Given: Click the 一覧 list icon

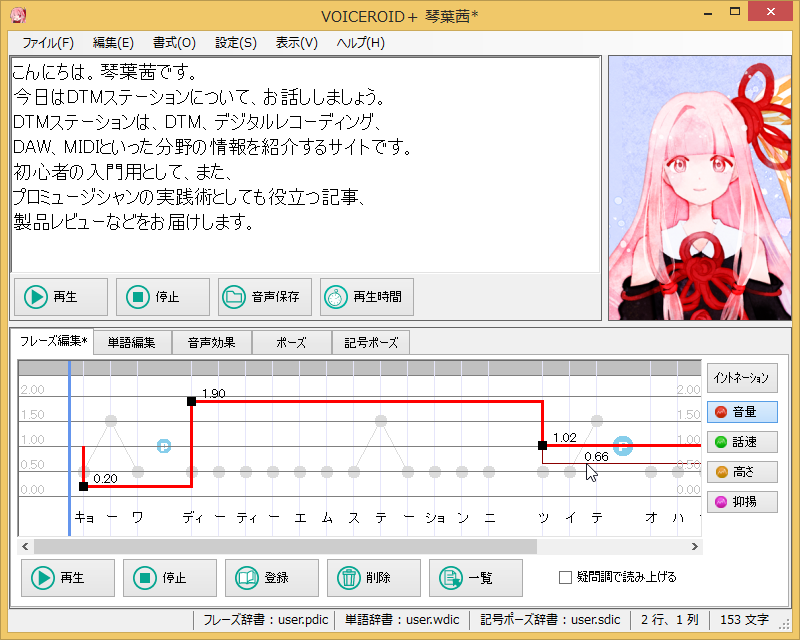Looking at the screenshot, I should (x=451, y=578).
